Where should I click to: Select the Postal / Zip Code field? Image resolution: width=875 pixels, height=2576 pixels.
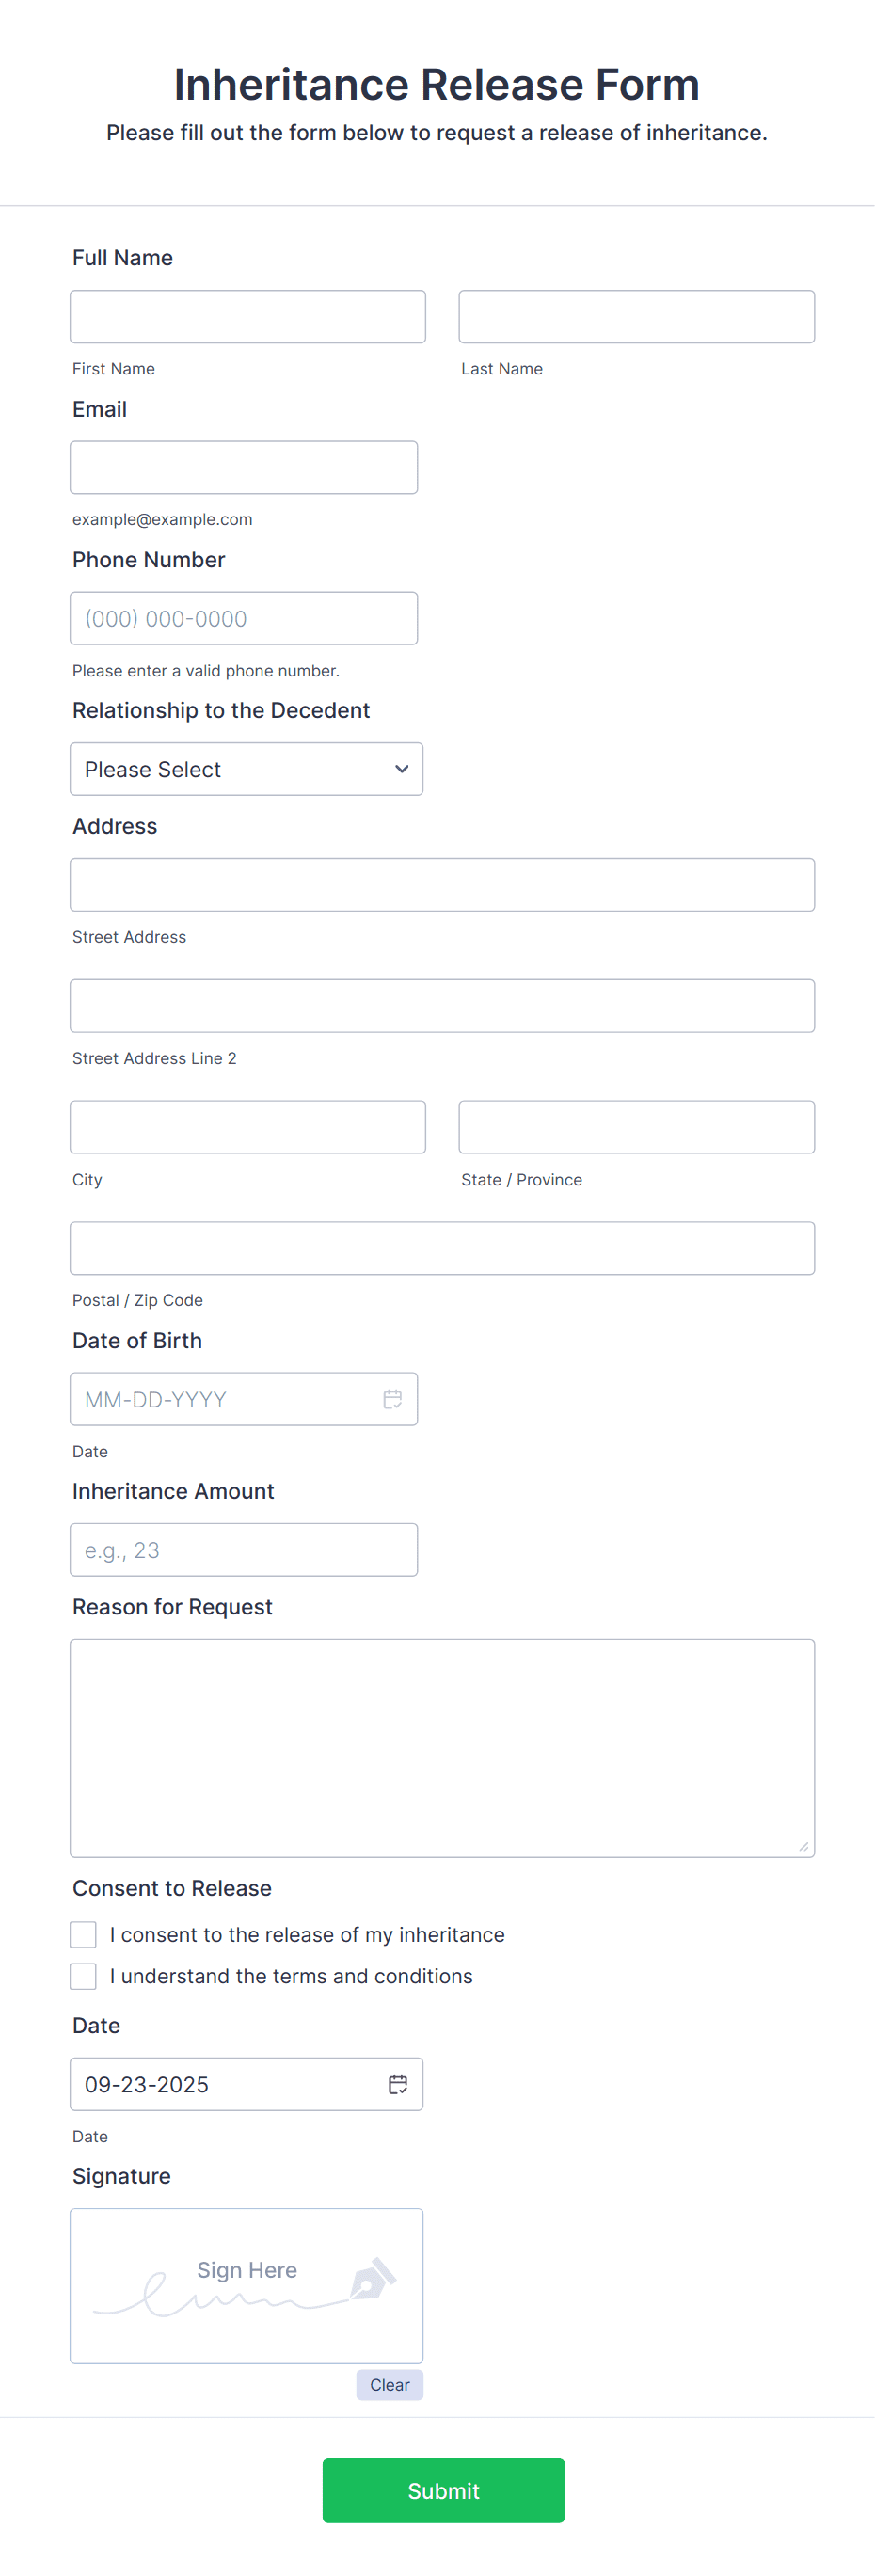click(x=442, y=1247)
